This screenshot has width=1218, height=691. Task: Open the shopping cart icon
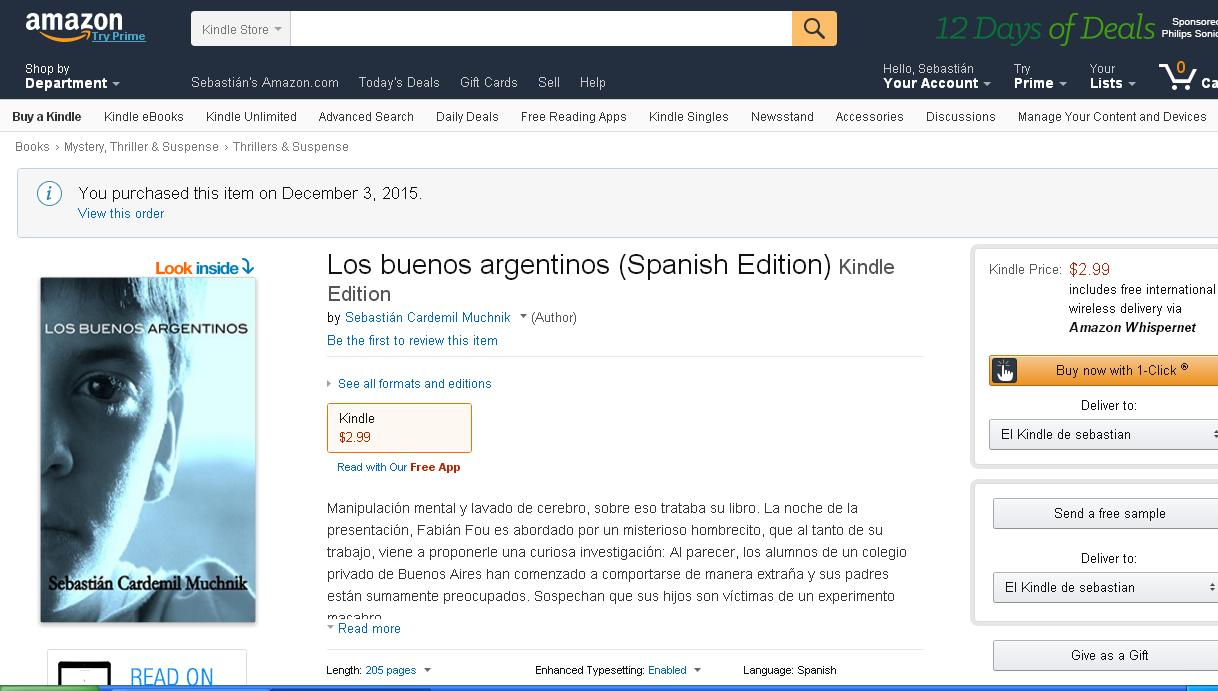1177,75
